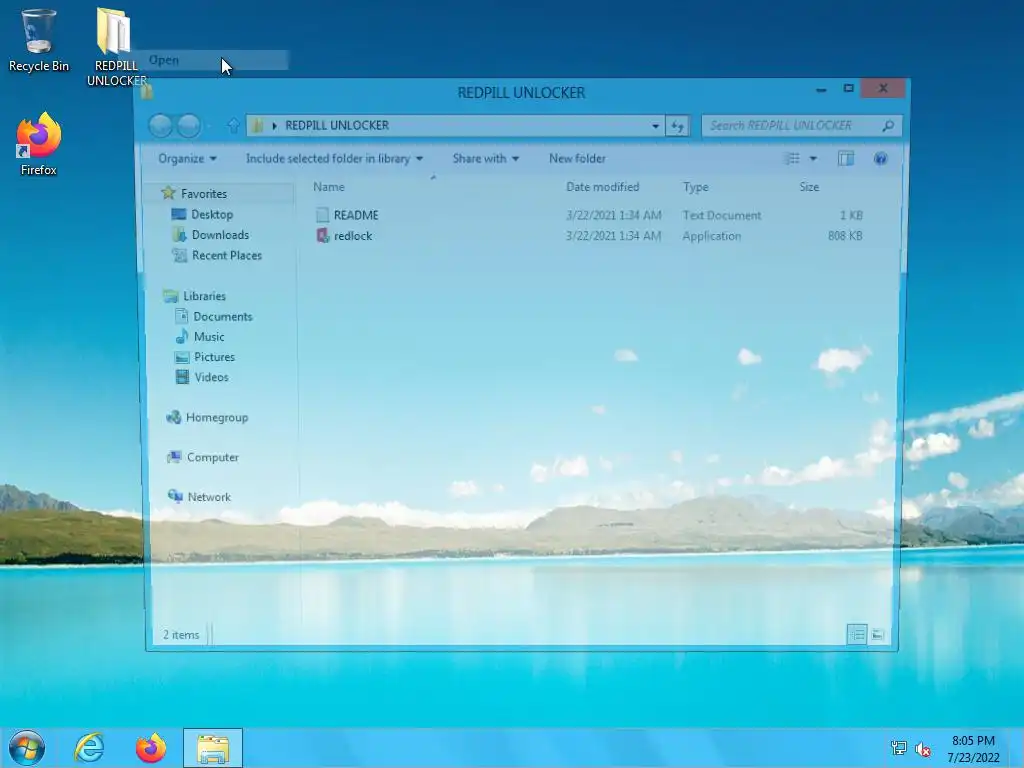
Task: Launch the Firefox desktop shortcut
Action: 39,144
